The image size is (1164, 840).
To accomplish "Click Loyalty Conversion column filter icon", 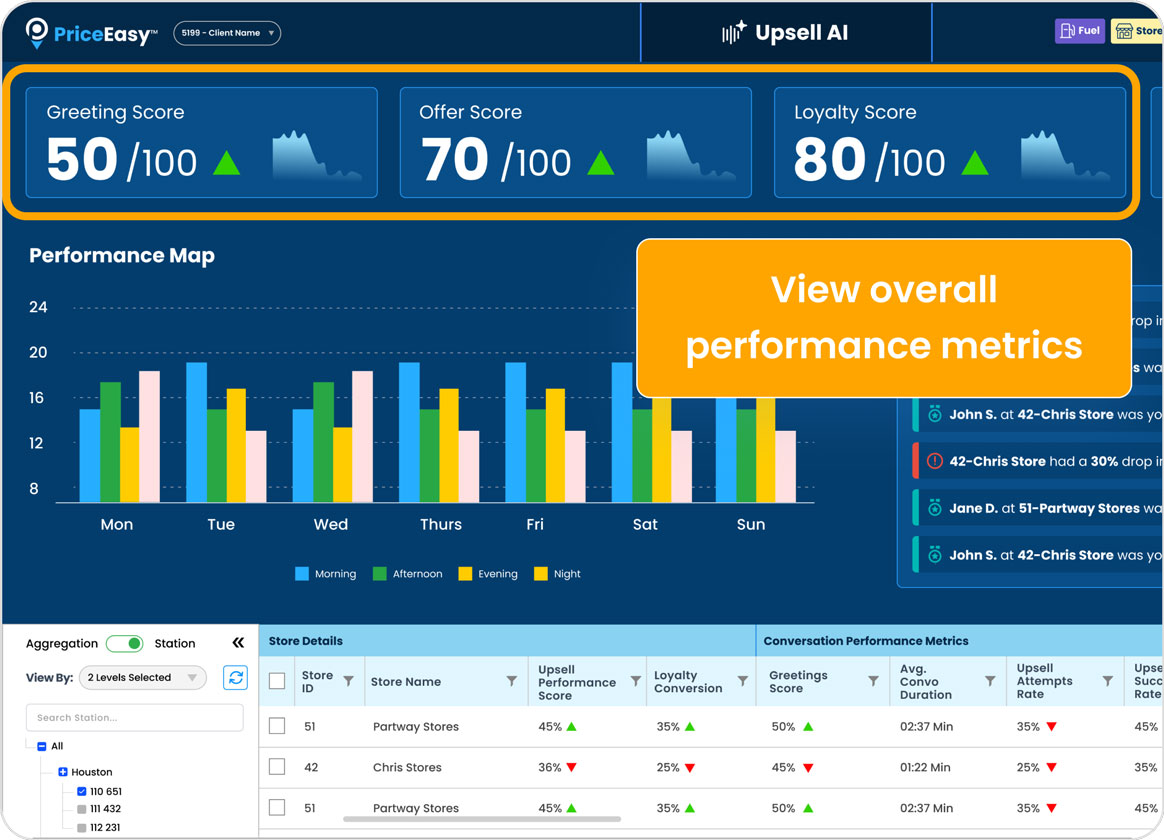I will [743, 681].
